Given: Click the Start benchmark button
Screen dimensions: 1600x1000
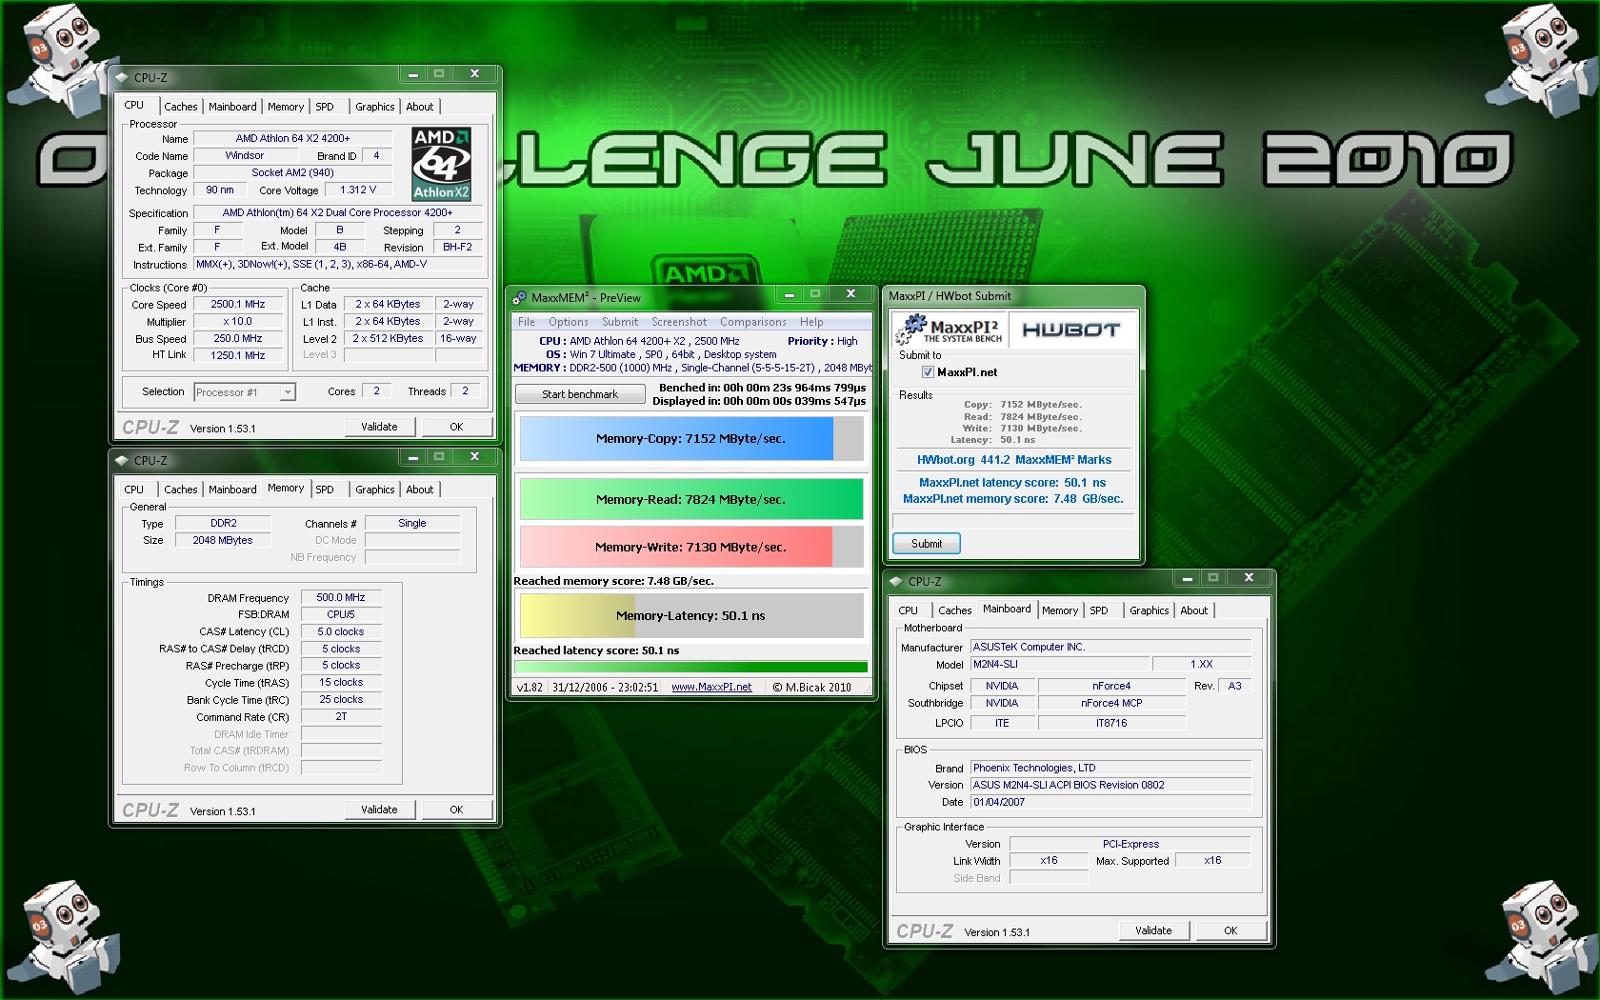Looking at the screenshot, I should (x=580, y=394).
